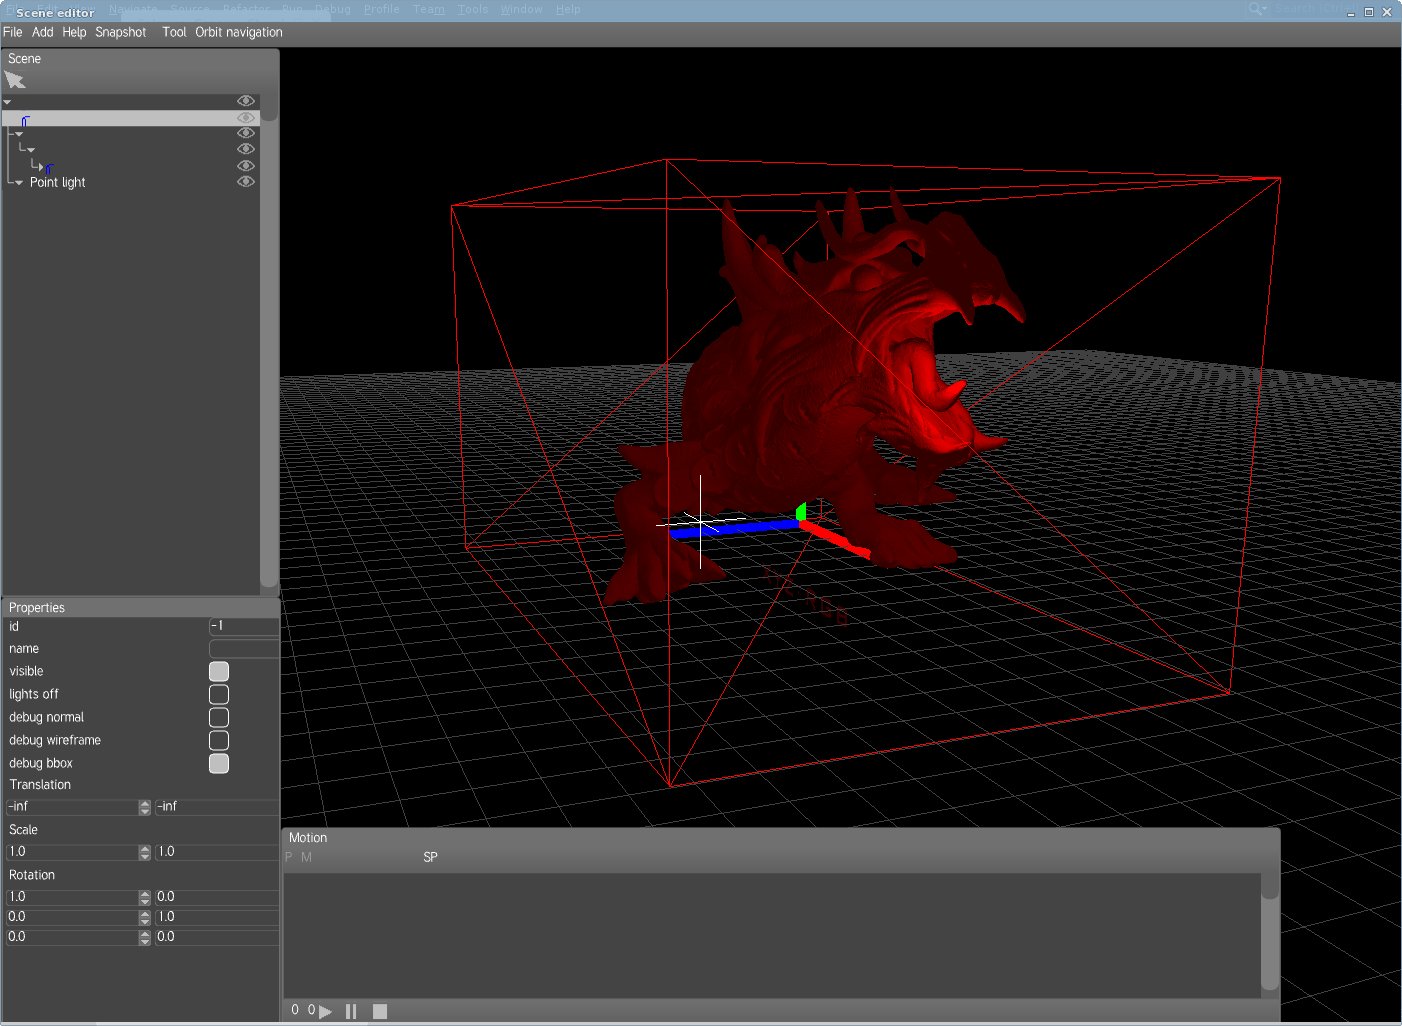Click the id input field

click(x=244, y=626)
